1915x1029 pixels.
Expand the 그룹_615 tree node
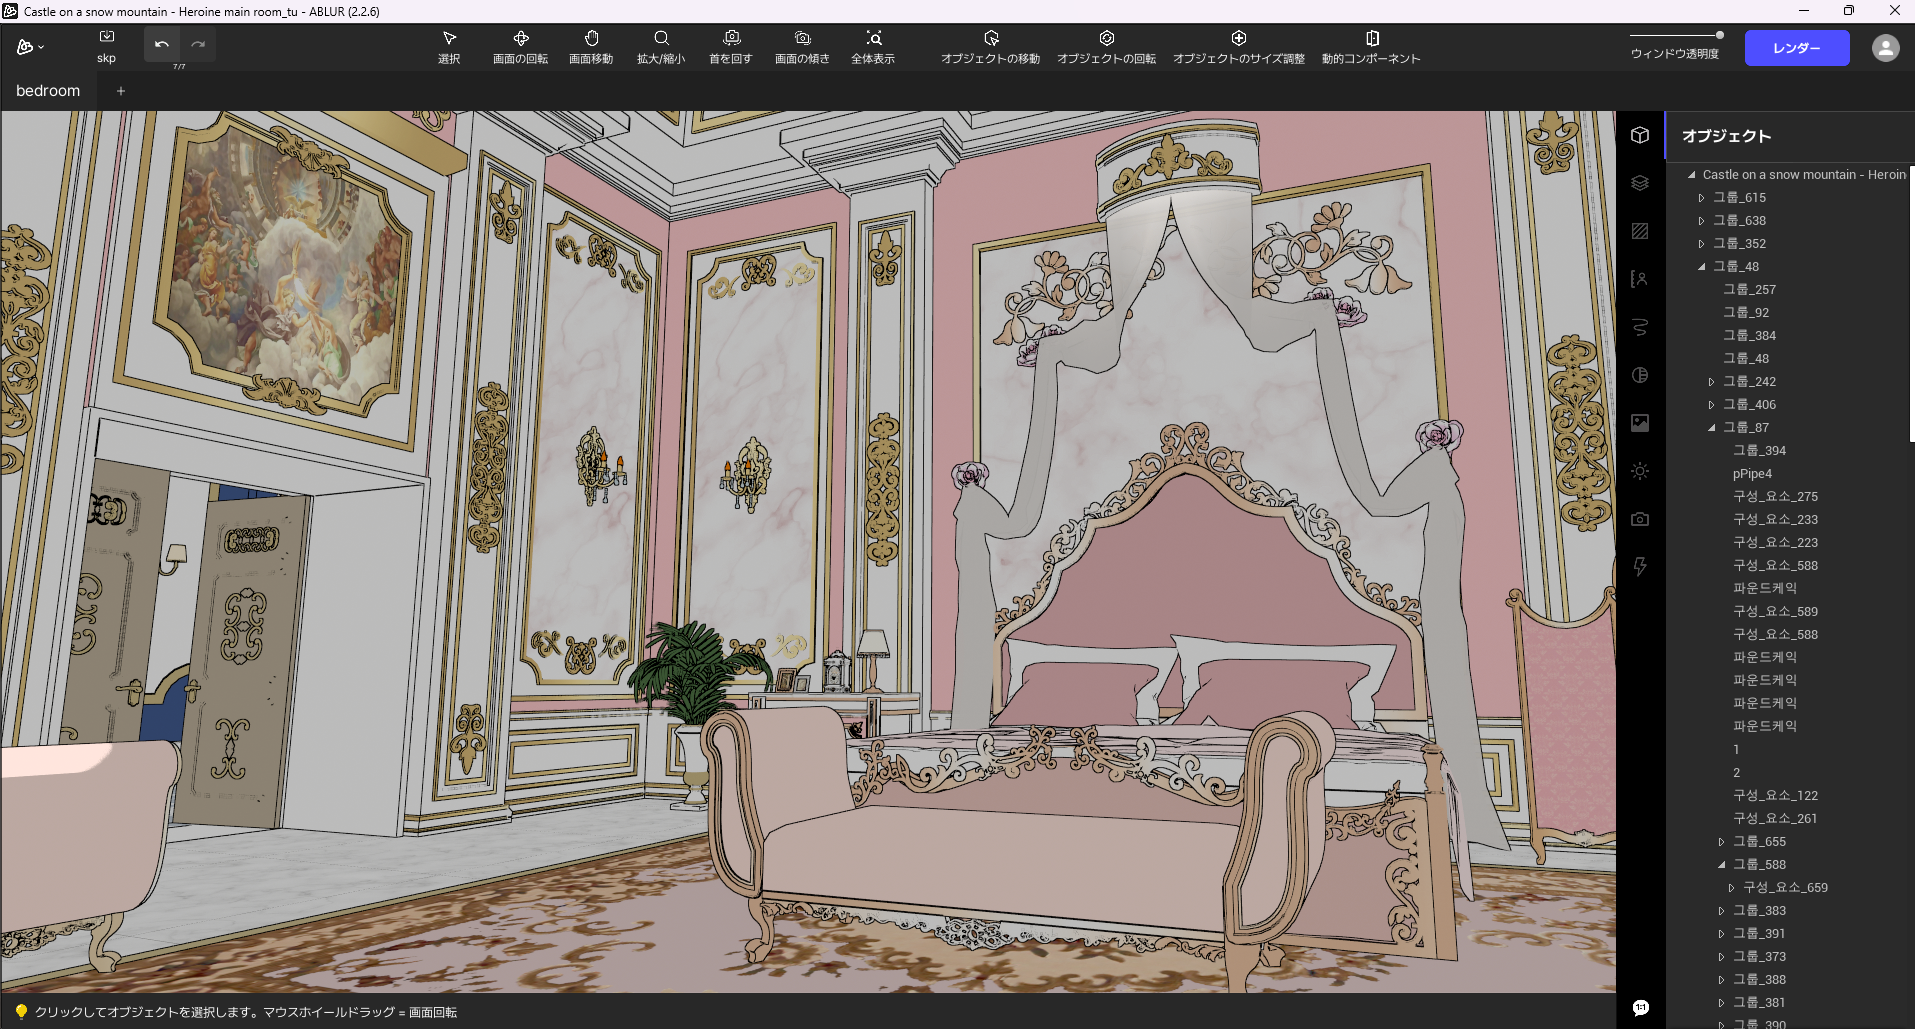coord(1701,198)
